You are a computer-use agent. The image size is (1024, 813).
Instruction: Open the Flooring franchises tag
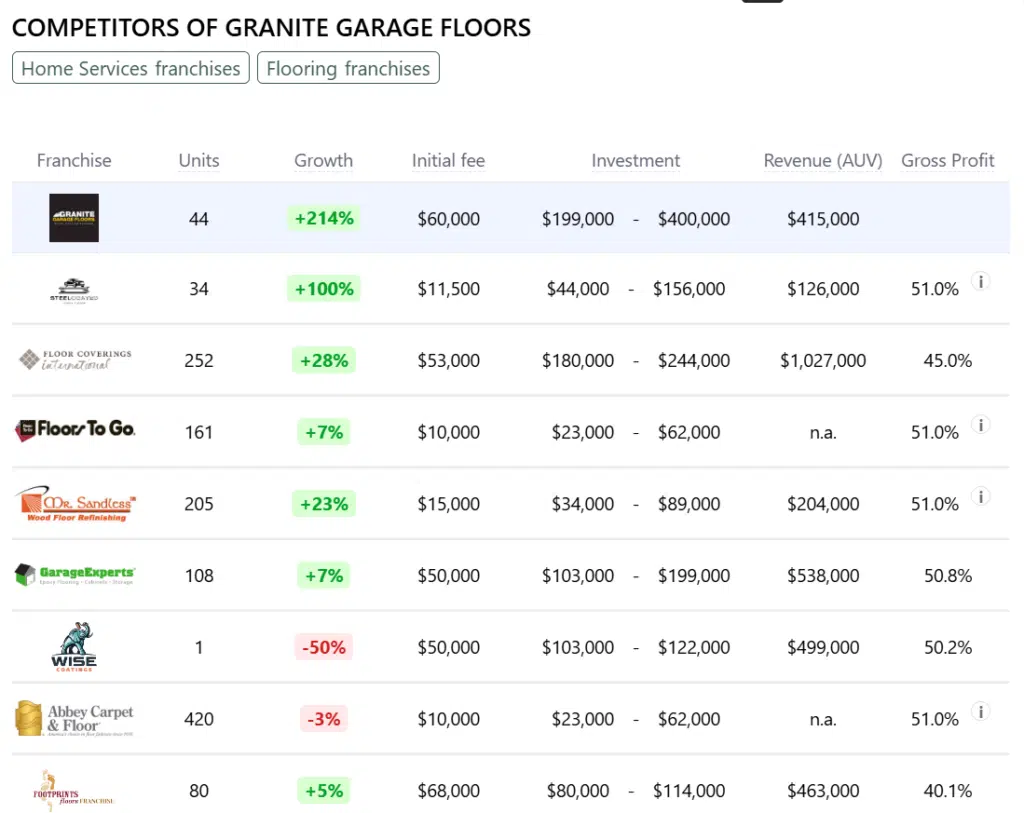point(348,68)
